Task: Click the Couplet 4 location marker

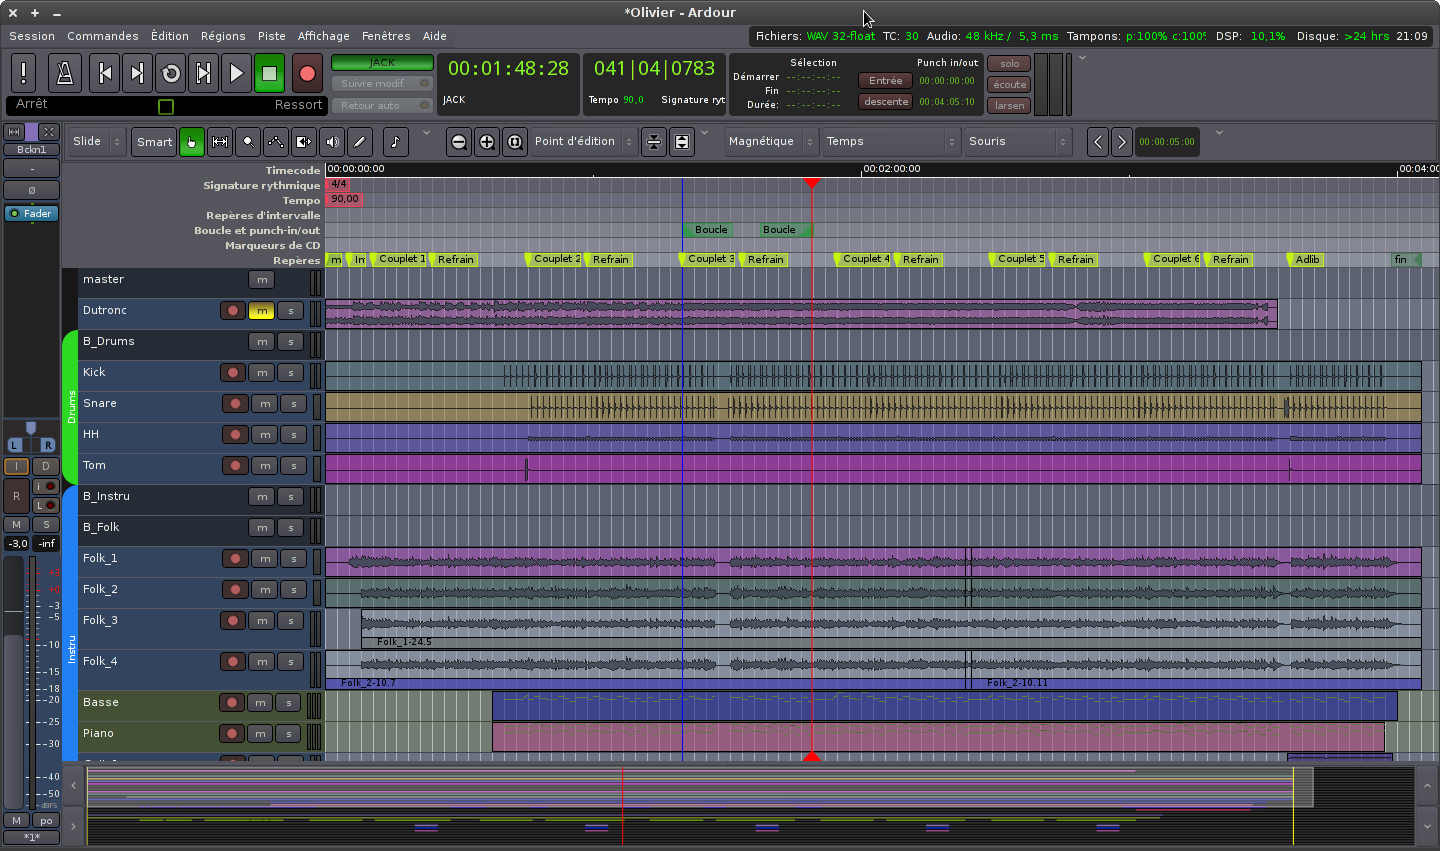Action: pyautogui.click(x=864, y=259)
